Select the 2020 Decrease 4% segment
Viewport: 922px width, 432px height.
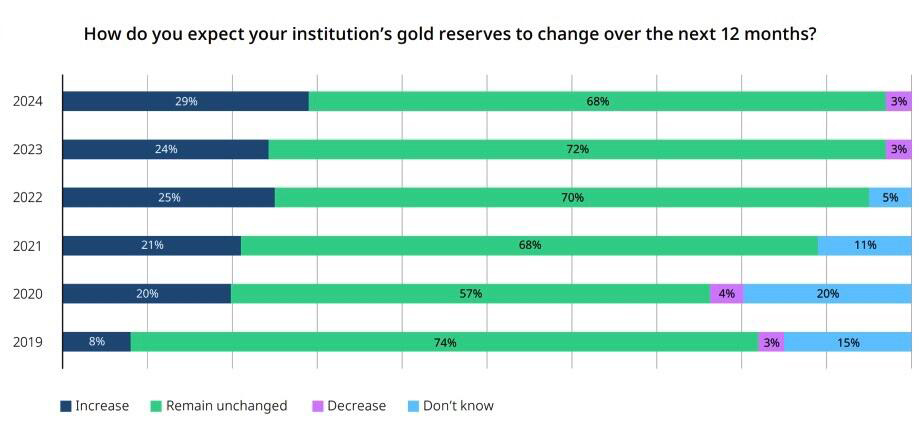pyautogui.click(x=727, y=294)
